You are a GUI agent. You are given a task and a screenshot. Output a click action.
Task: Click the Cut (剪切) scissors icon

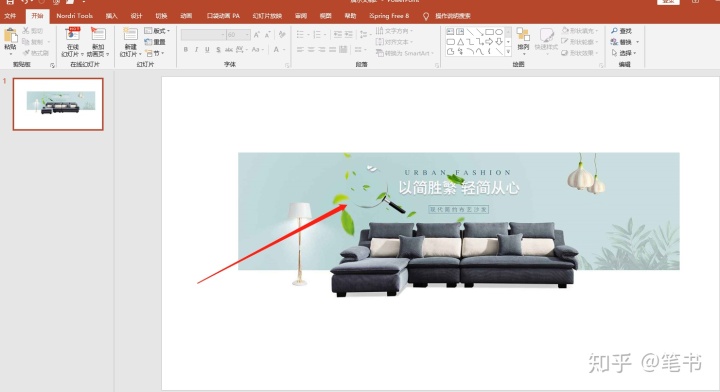point(26,30)
